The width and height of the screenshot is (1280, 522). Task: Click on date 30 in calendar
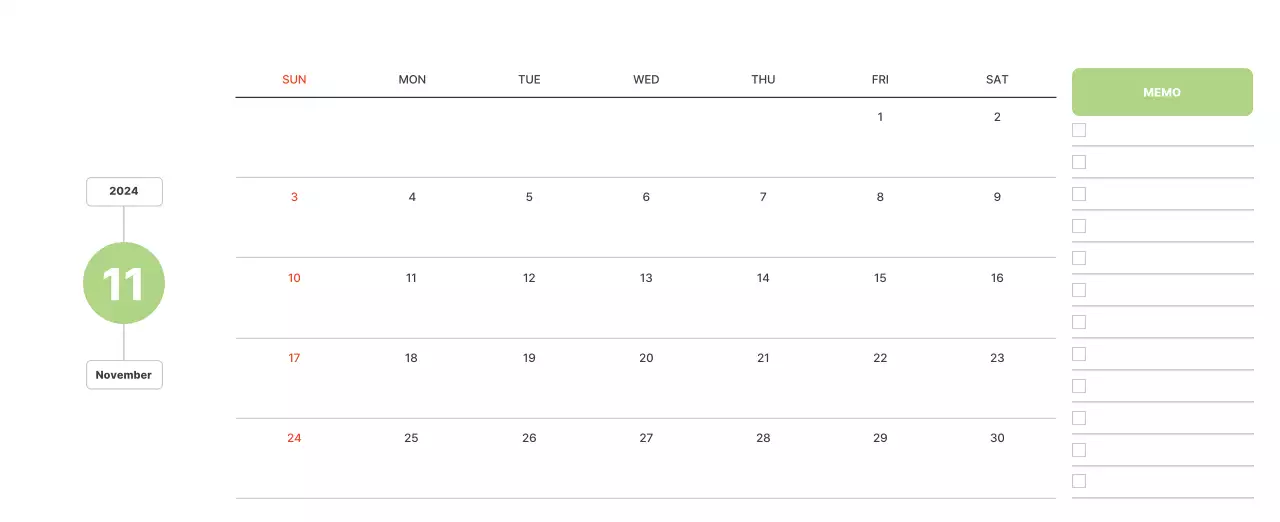point(997,438)
